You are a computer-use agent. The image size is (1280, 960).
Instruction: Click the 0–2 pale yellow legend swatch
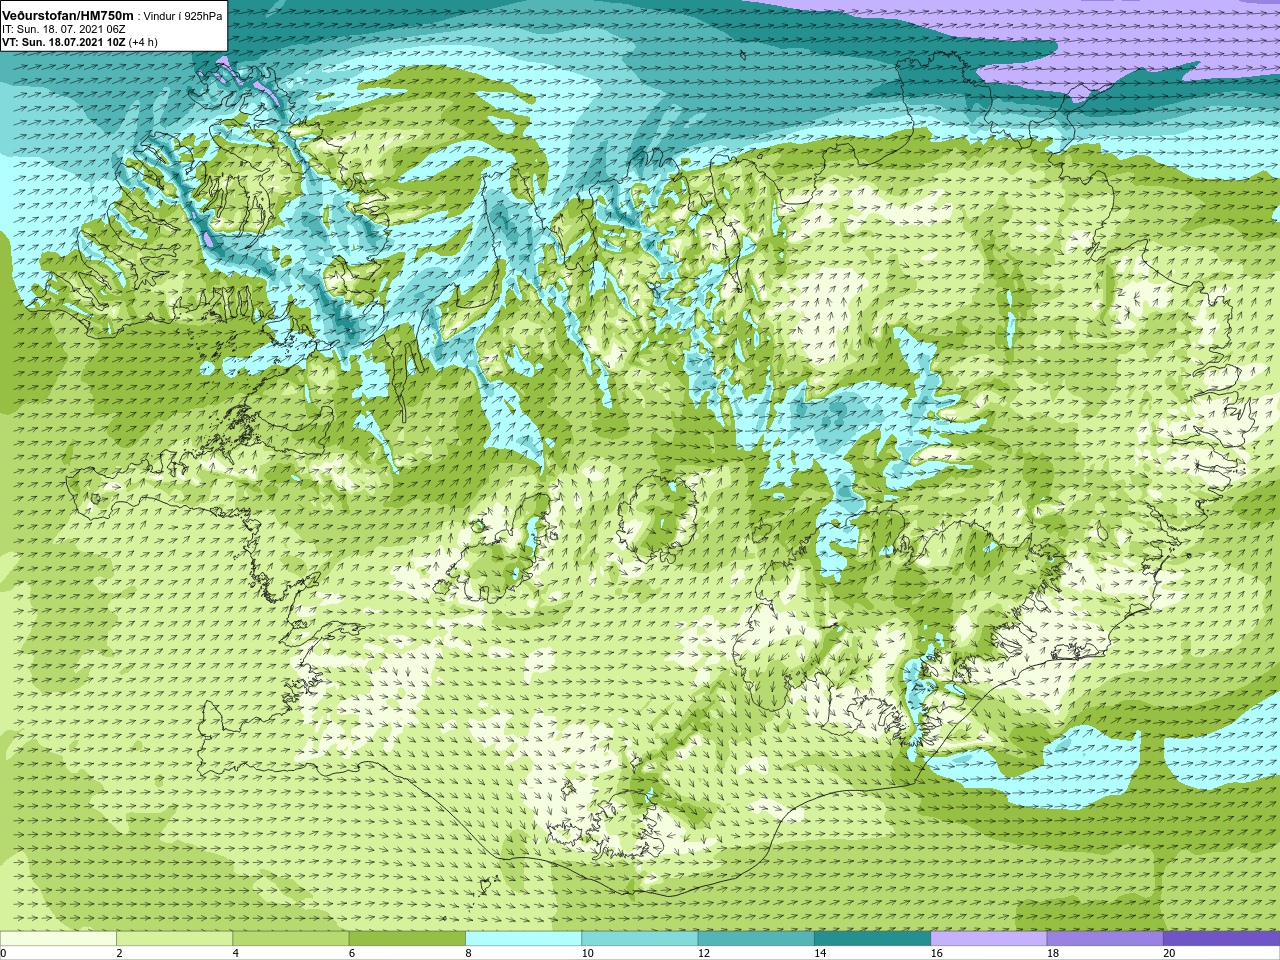(x=58, y=939)
